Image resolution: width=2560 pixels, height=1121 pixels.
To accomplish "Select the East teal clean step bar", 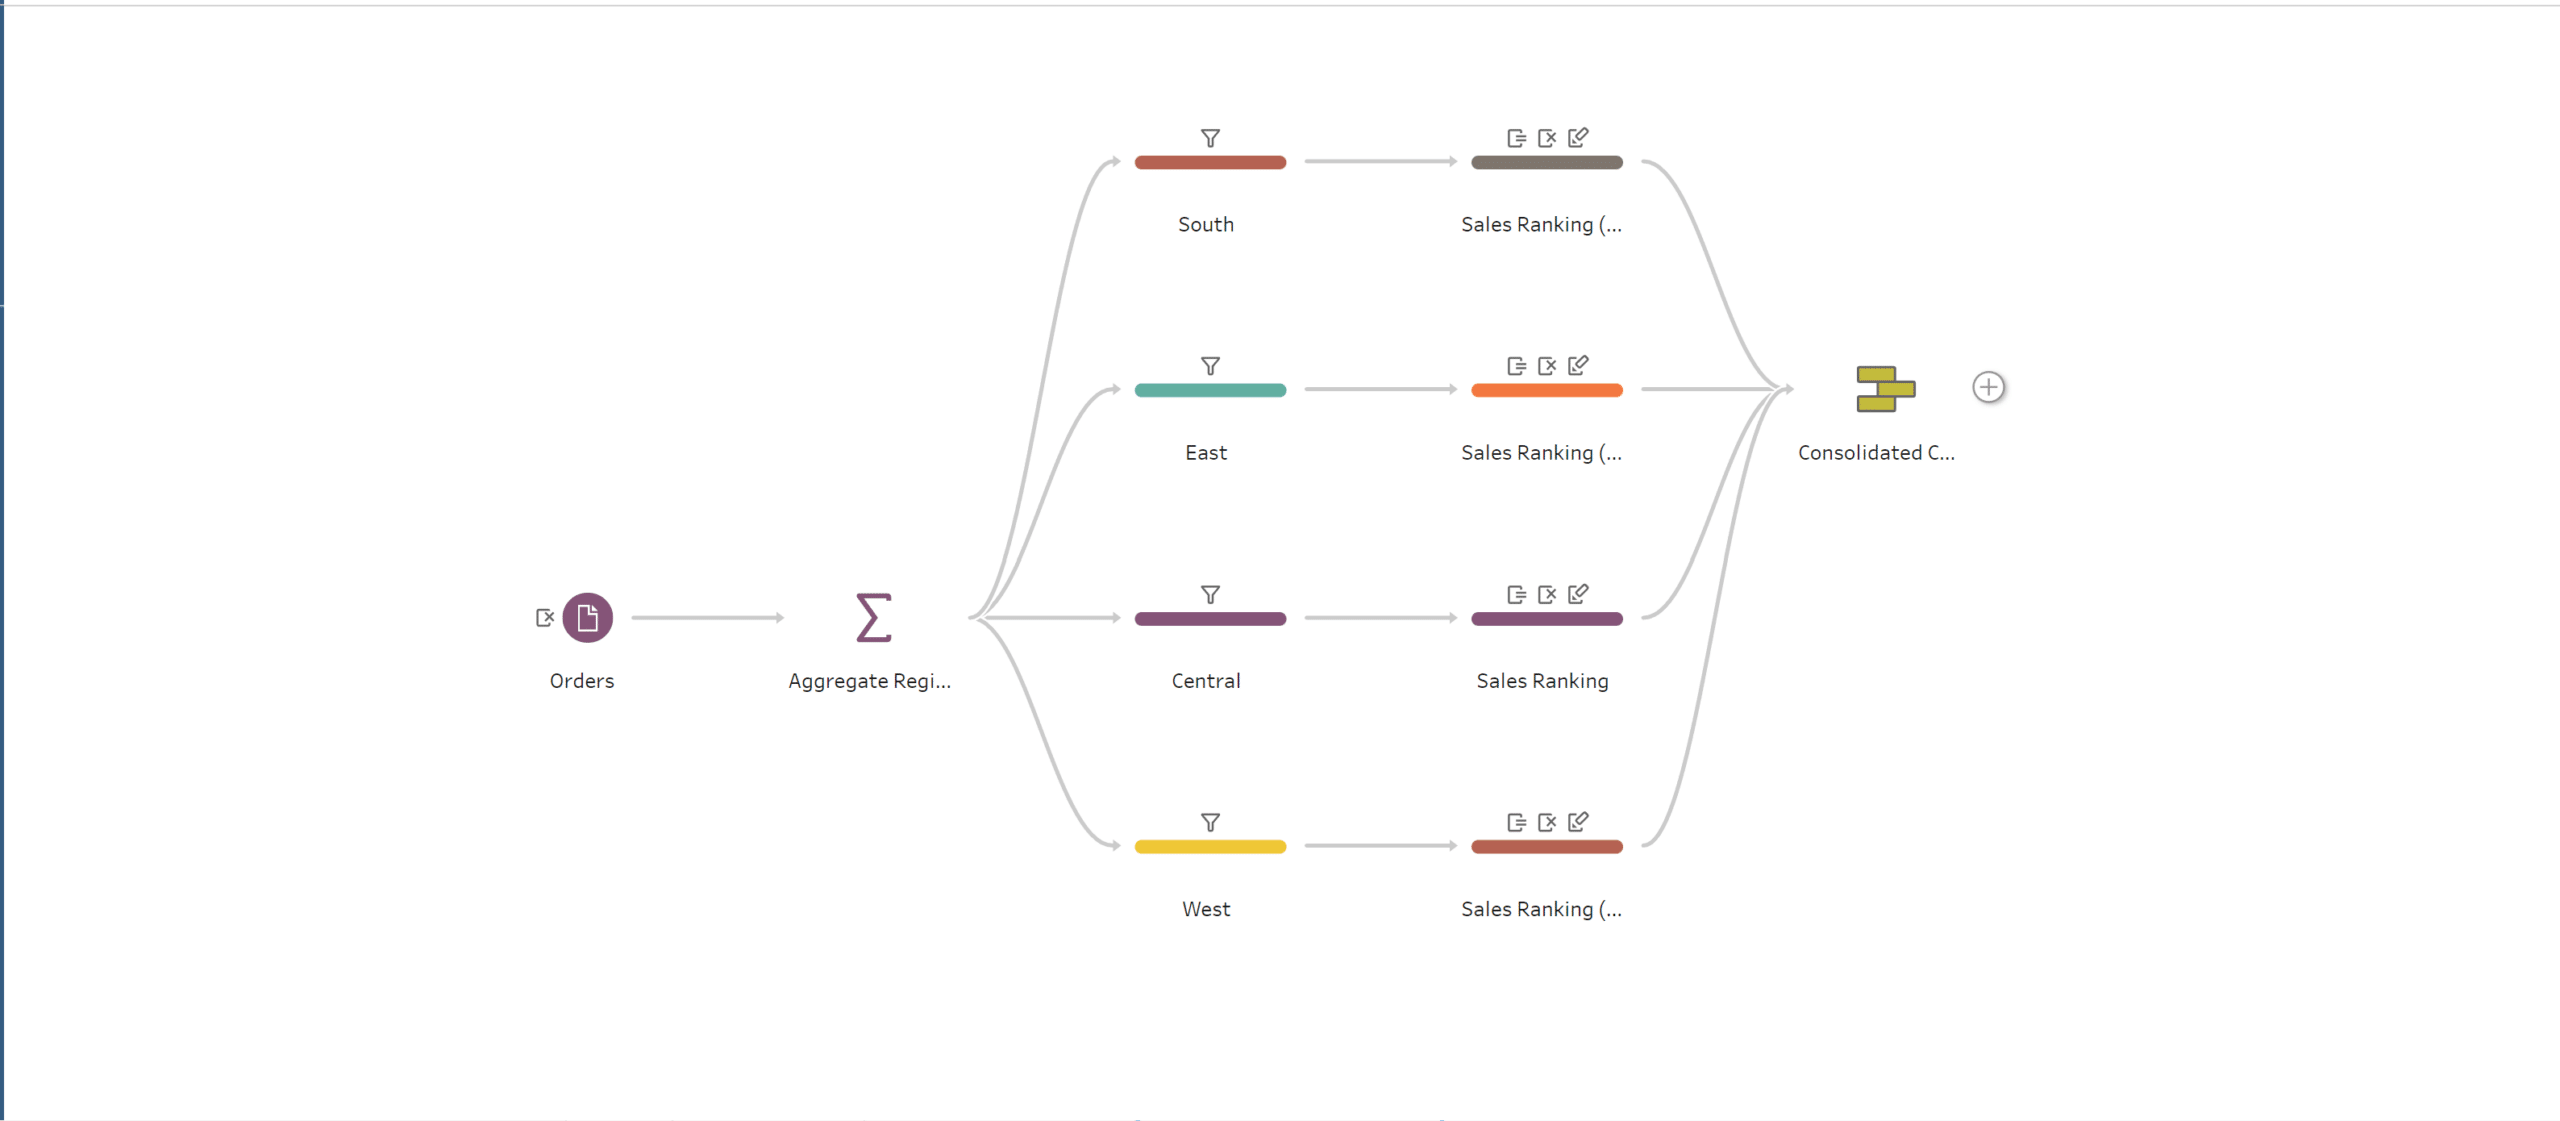I will pos(1210,390).
